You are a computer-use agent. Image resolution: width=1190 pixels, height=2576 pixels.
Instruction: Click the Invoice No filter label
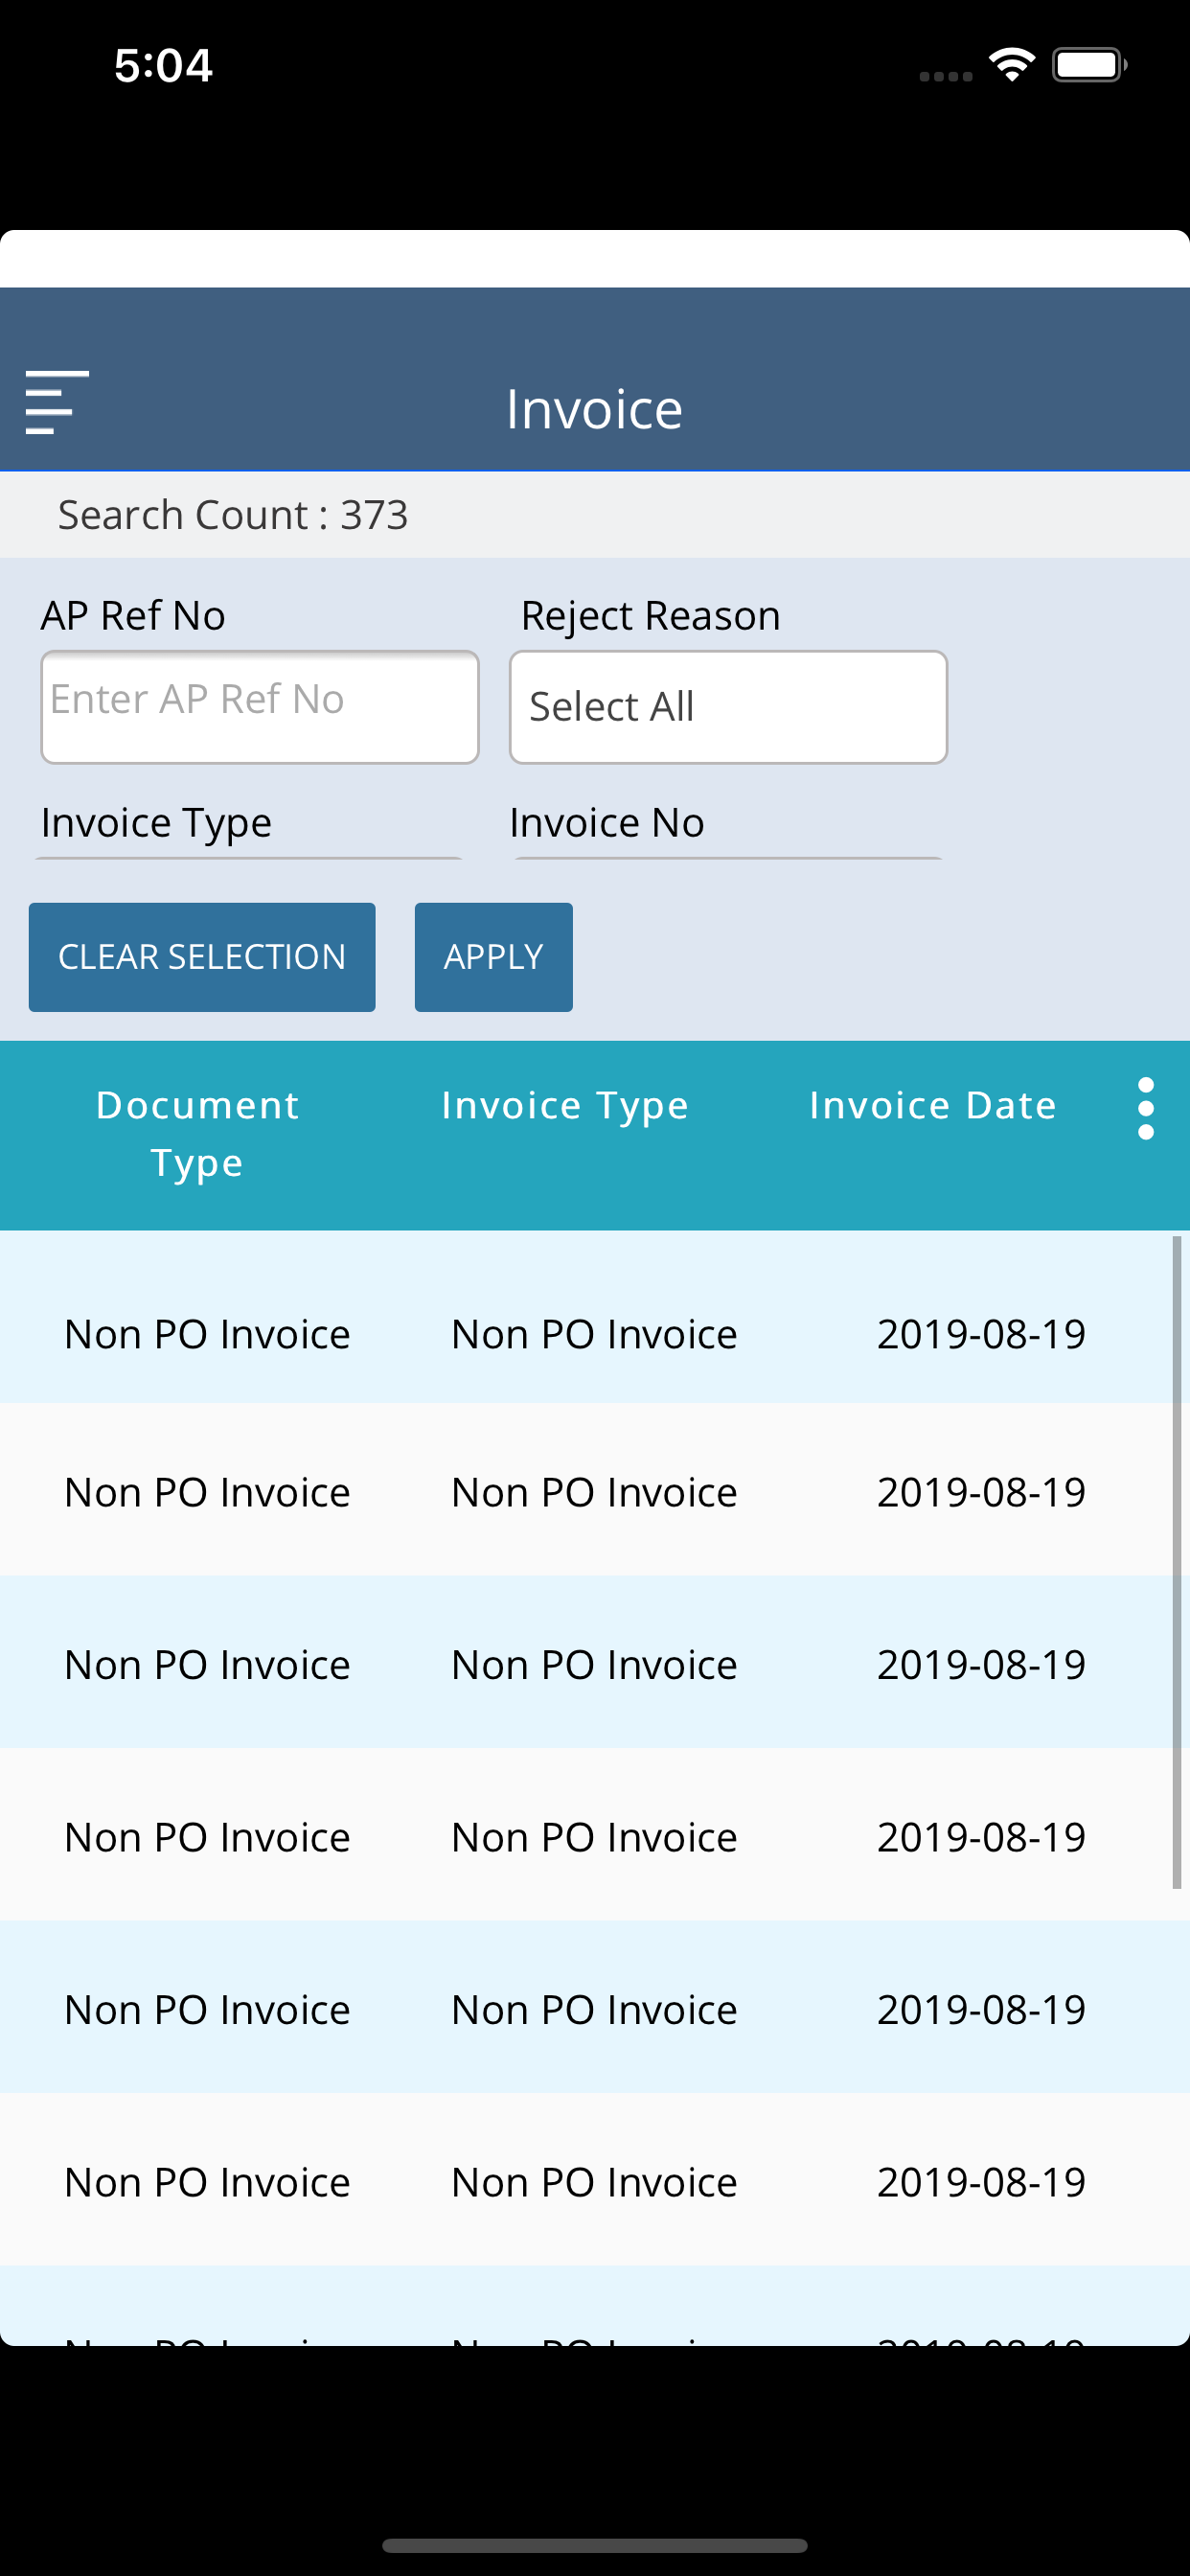tap(607, 823)
